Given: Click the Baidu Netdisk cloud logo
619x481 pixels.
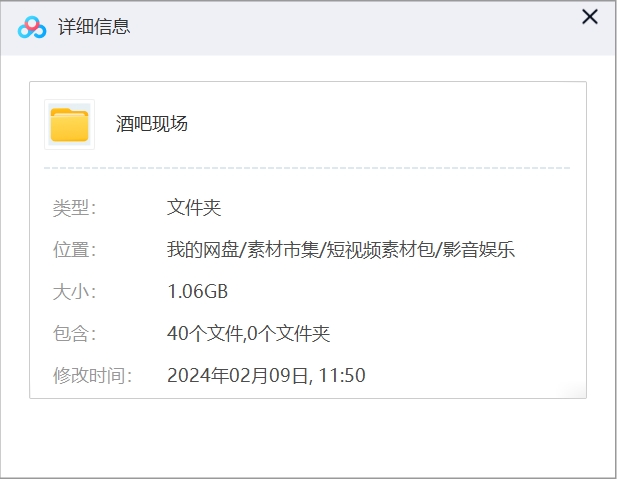Looking at the screenshot, I should [32, 27].
